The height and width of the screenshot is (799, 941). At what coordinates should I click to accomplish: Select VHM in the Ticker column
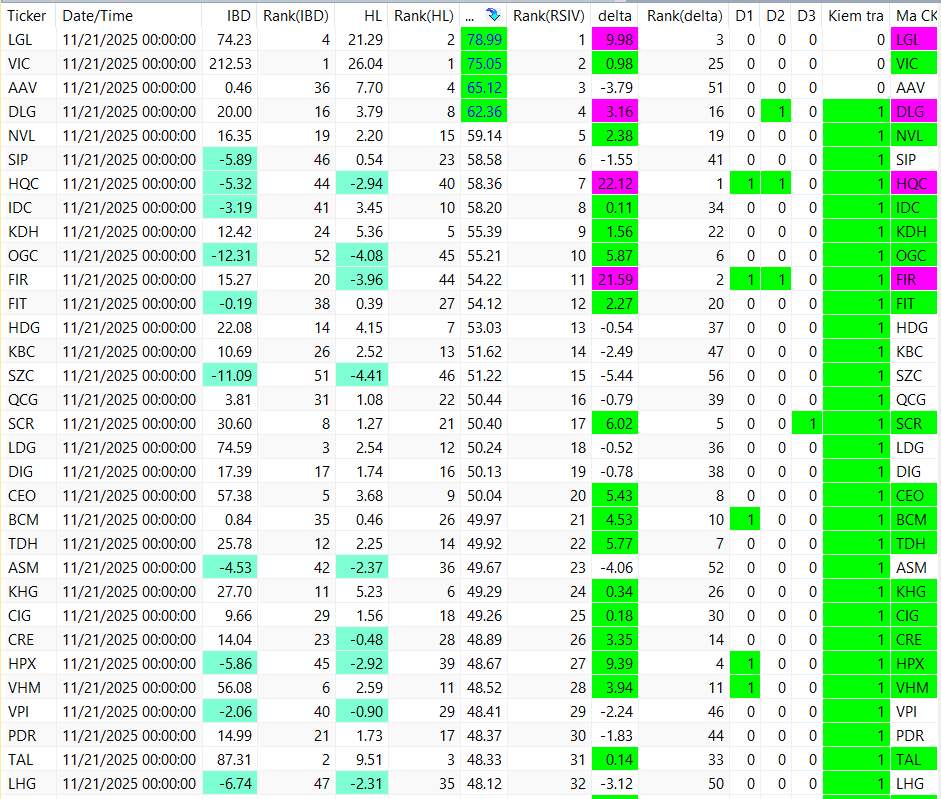(24, 687)
